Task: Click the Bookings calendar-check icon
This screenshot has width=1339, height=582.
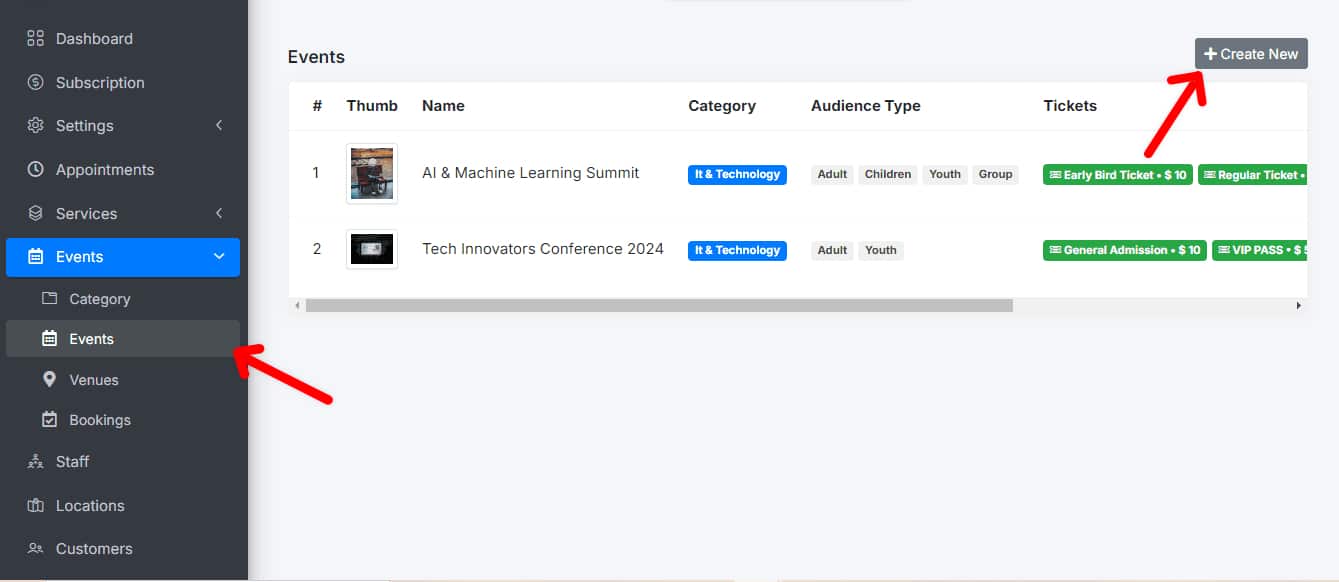Action: tap(49, 420)
